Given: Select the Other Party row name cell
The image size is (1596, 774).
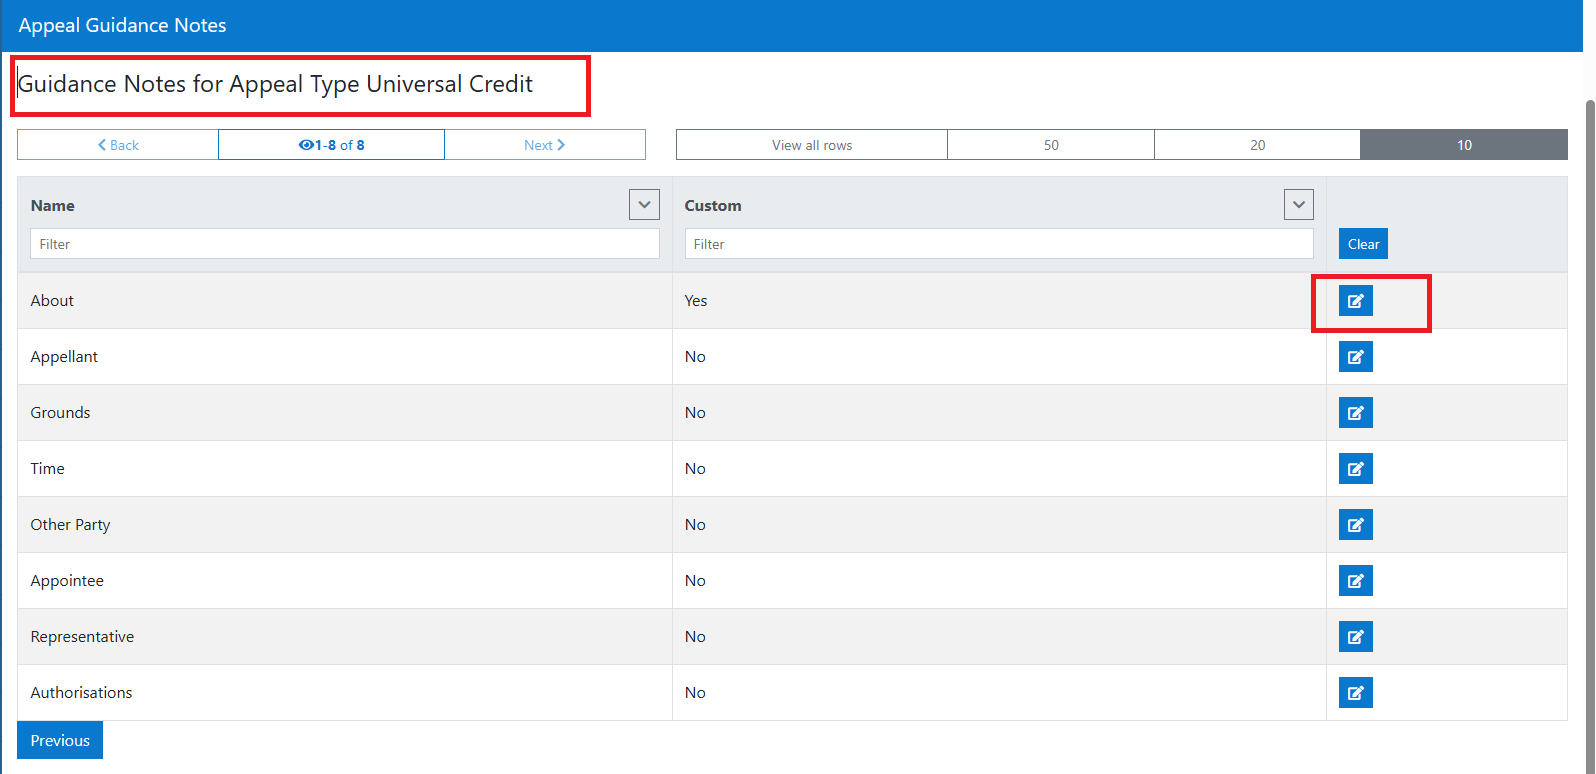Looking at the screenshot, I should tap(345, 525).
